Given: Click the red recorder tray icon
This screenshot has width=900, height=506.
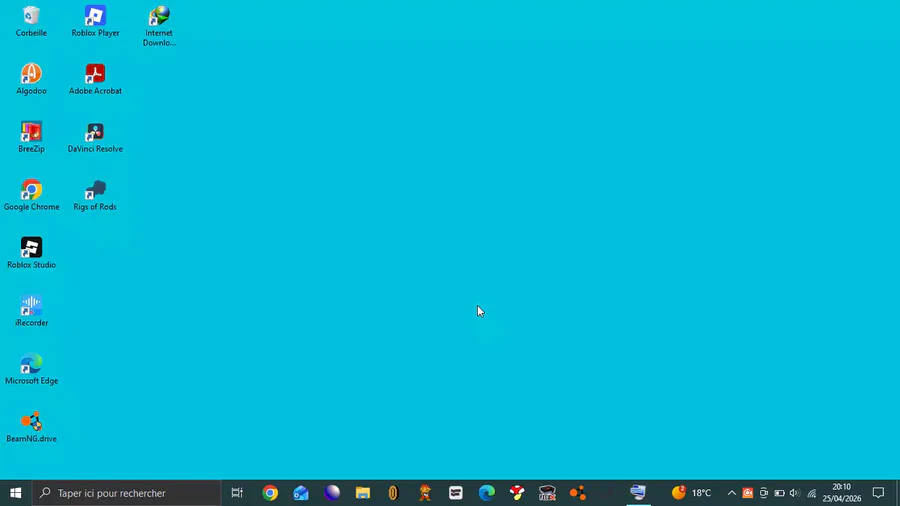Looking at the screenshot, I should click(x=747, y=493).
